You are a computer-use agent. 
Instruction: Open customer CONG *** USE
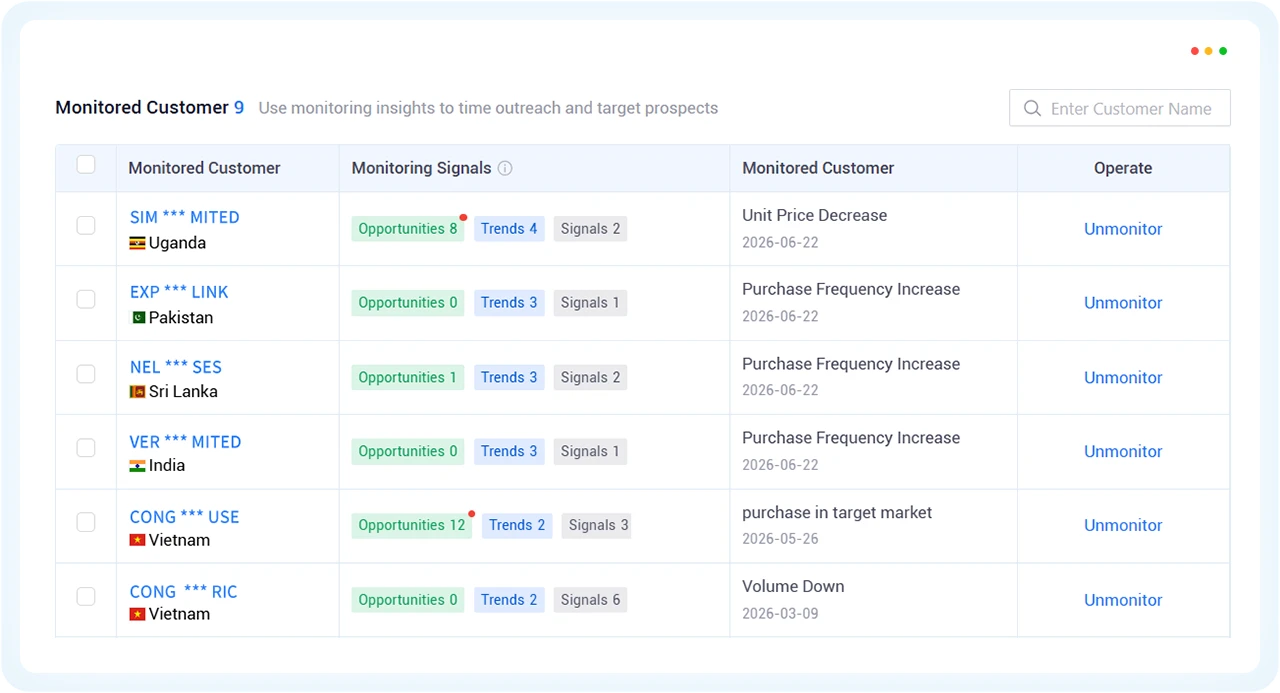tap(185, 517)
